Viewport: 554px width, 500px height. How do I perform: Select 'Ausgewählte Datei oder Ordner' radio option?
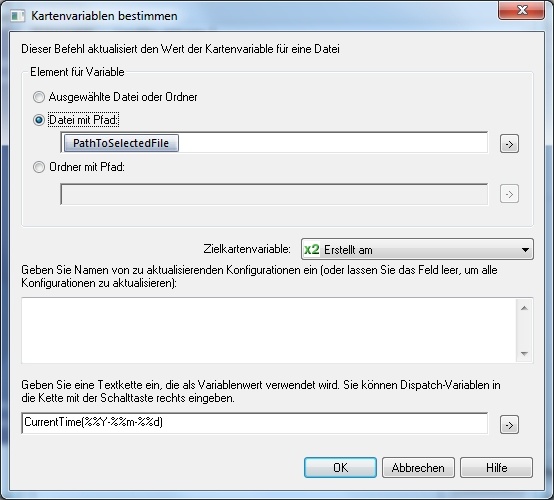[x=39, y=97]
